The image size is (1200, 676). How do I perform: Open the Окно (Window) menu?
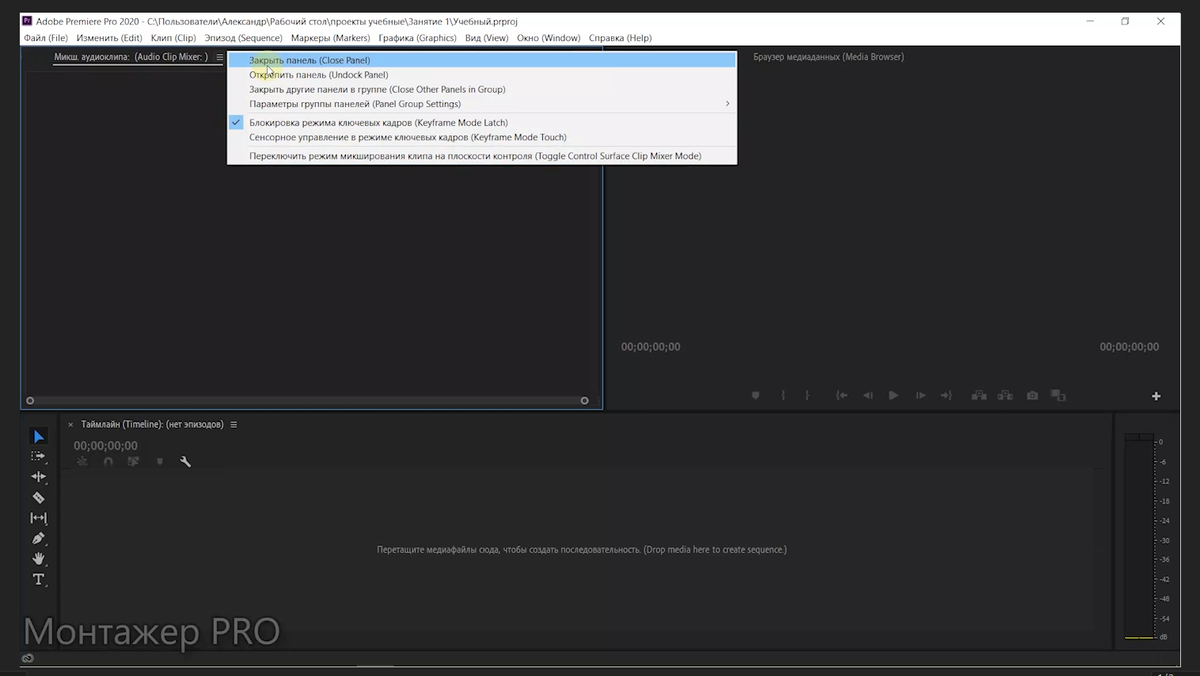[x=548, y=38]
